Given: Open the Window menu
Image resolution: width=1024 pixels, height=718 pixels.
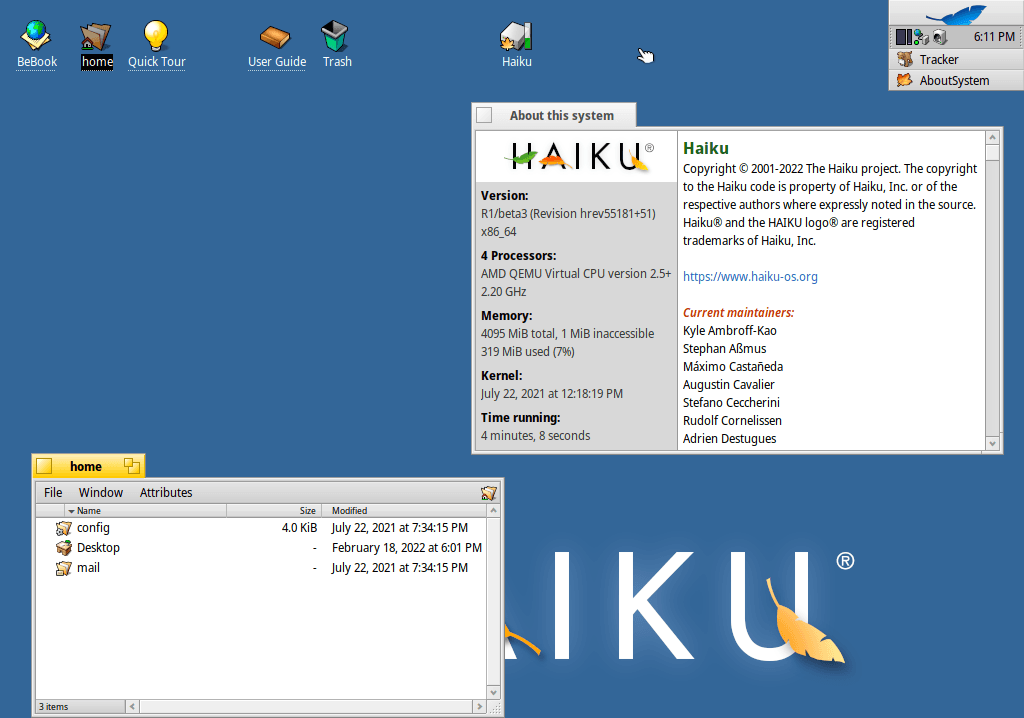Looking at the screenshot, I should click(x=101, y=492).
